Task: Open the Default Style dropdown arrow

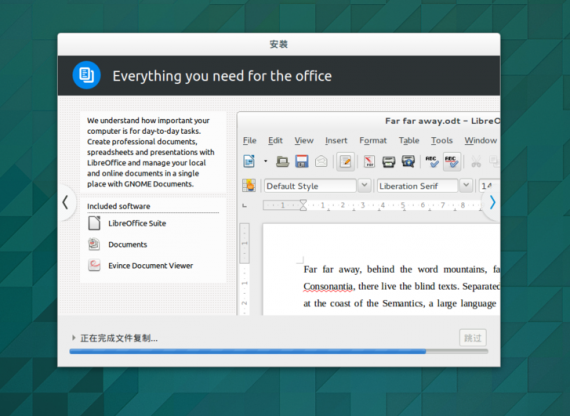Action: point(364,186)
